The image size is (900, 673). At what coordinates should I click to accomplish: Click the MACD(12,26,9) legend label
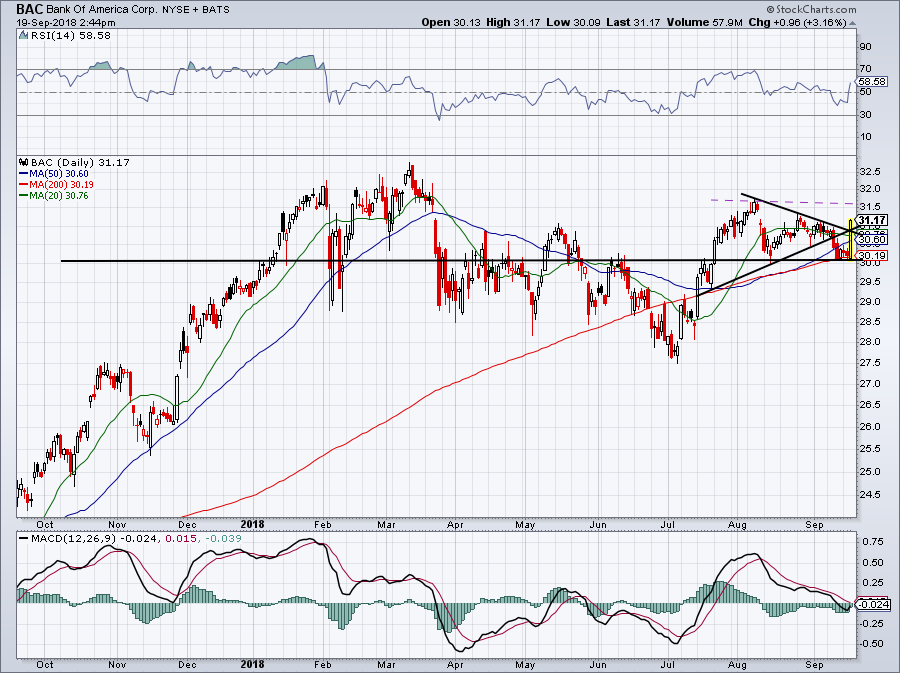(x=72, y=539)
